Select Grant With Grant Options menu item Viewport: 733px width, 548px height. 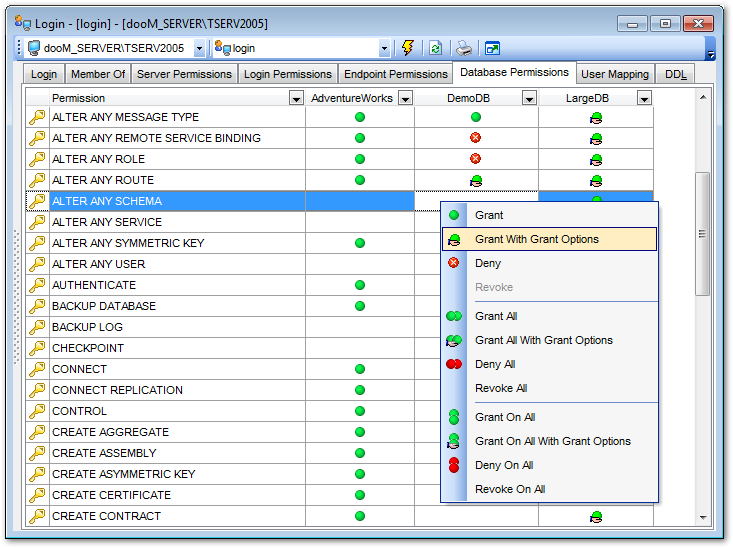(537, 239)
